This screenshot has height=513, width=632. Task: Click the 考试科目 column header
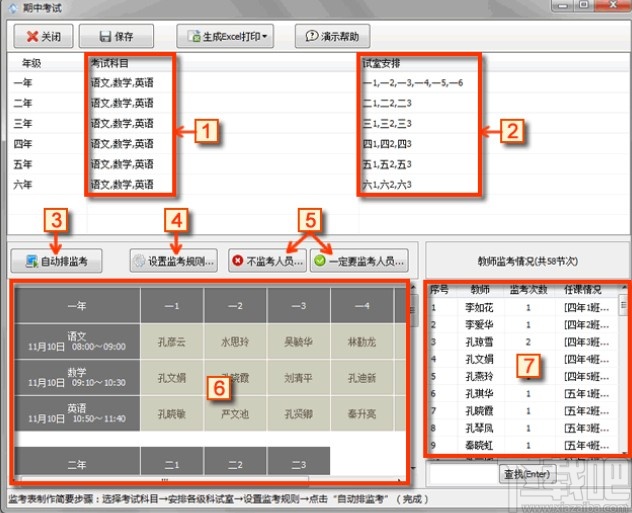pyautogui.click(x=110, y=63)
